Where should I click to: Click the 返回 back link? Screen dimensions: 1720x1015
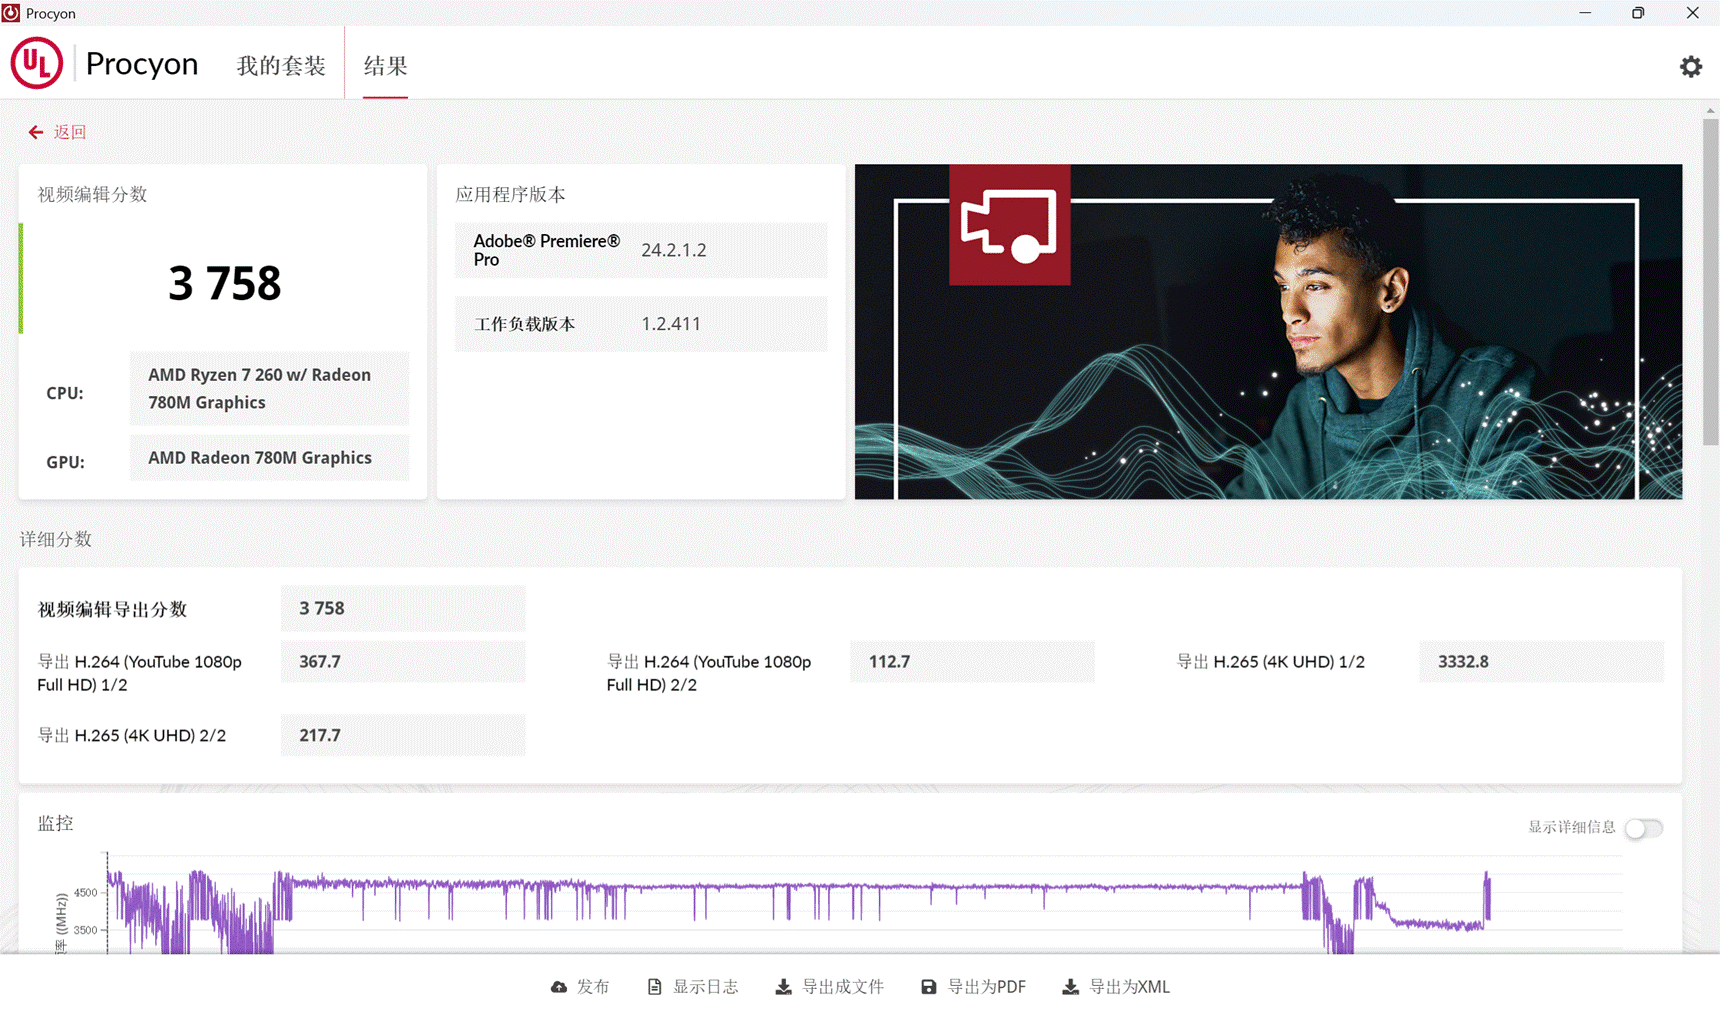(70, 132)
